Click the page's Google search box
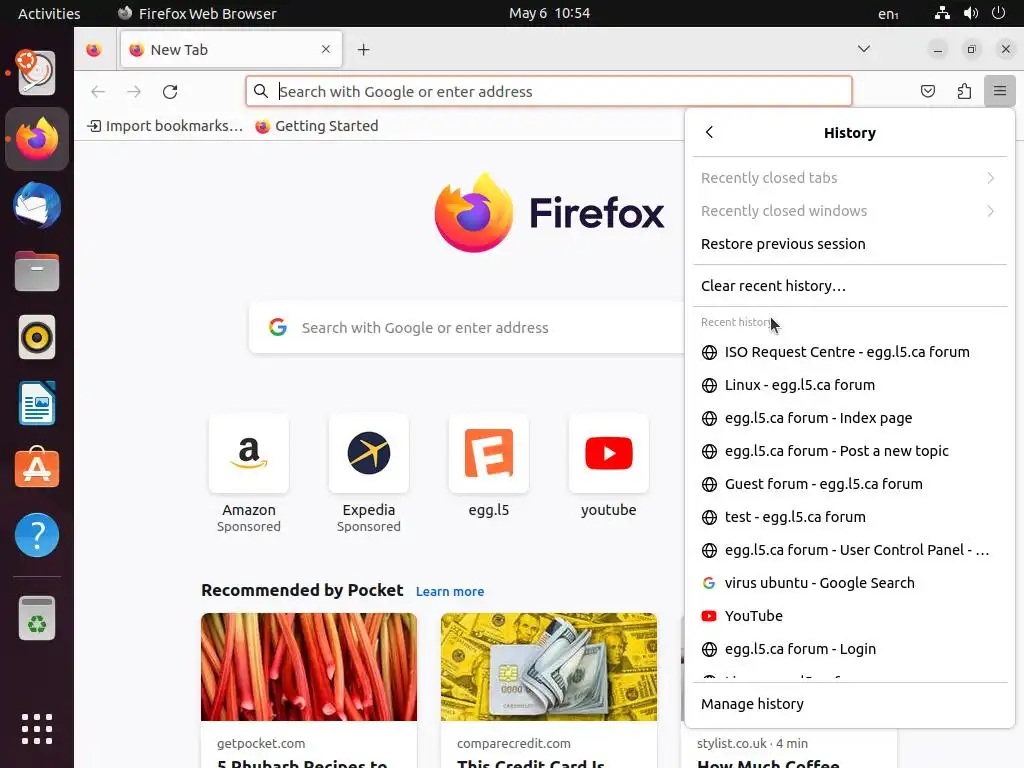 [x=467, y=327]
